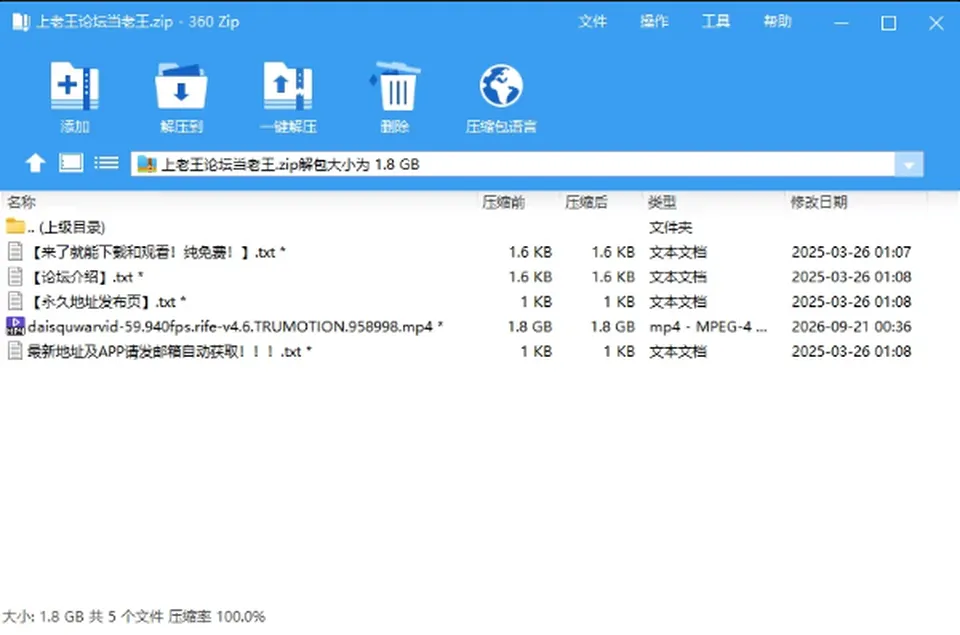Run 一键解压 one-click extract
Screen dimensions: 960x635
tap(288, 86)
